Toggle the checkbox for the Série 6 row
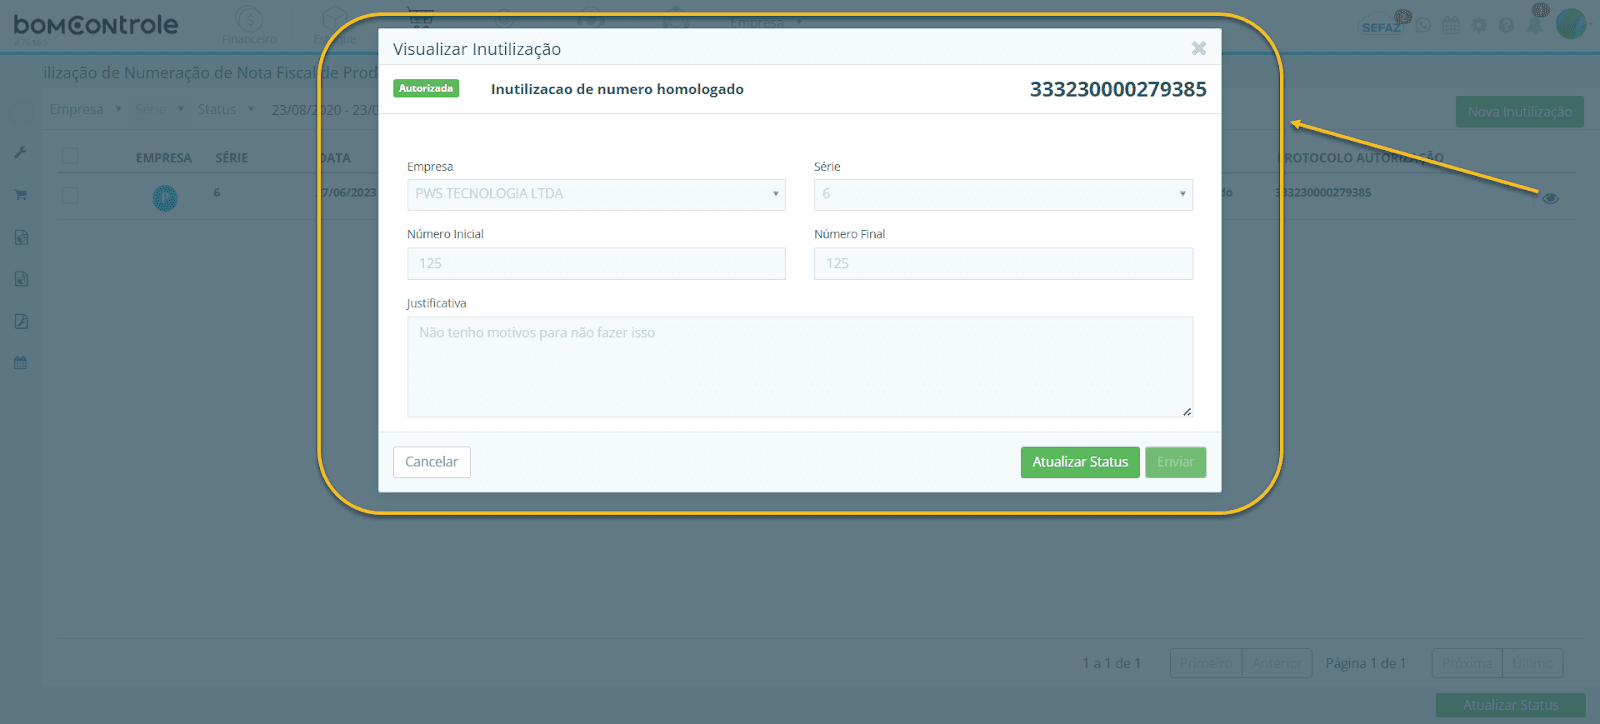The height and width of the screenshot is (724, 1600). click(70, 195)
